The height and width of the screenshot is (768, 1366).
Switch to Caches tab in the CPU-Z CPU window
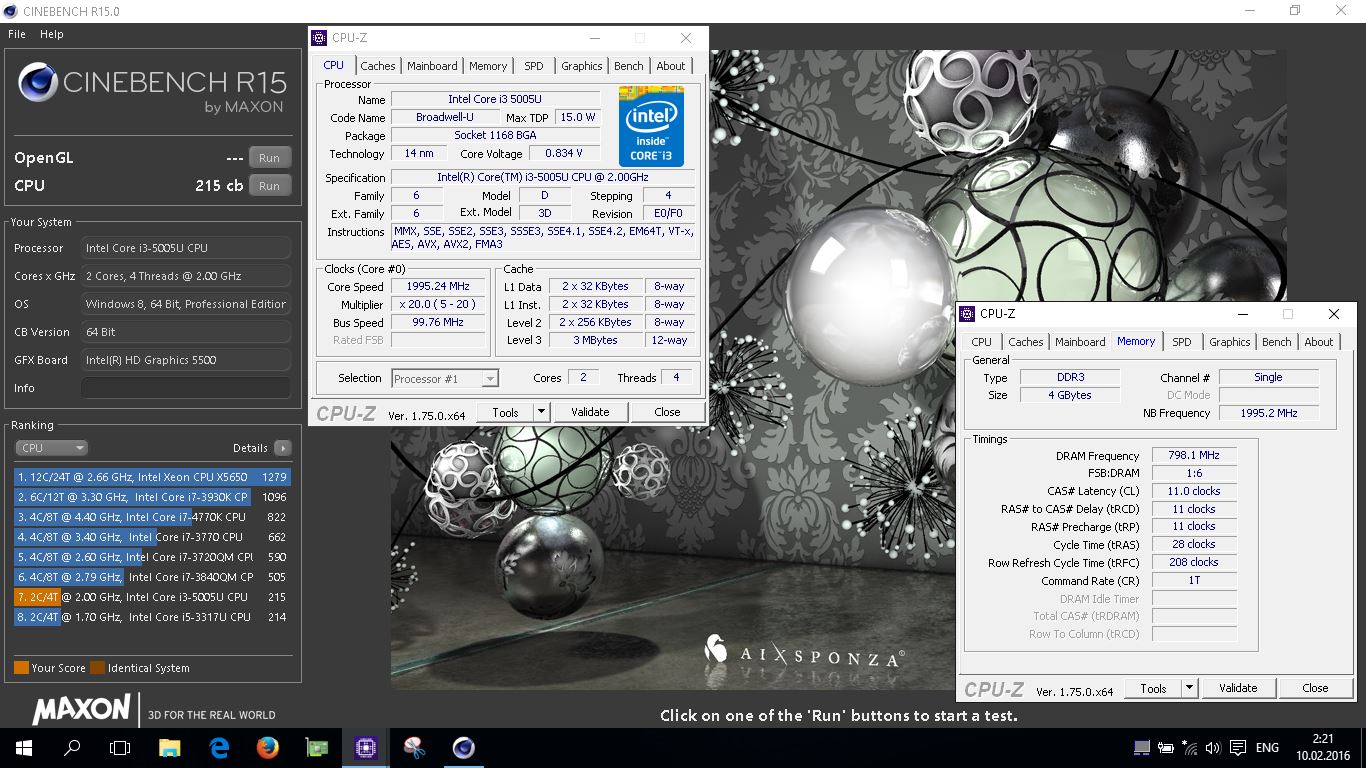(378, 66)
